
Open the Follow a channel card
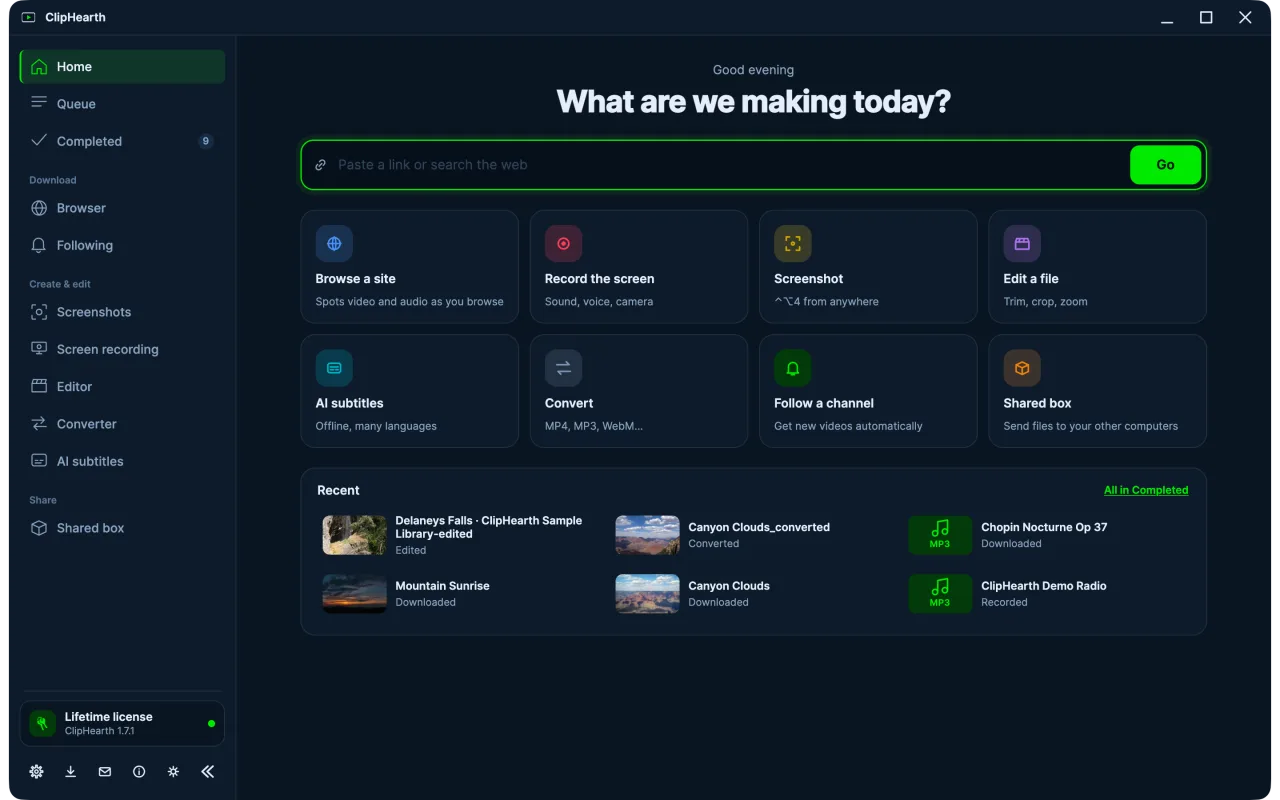[868, 391]
